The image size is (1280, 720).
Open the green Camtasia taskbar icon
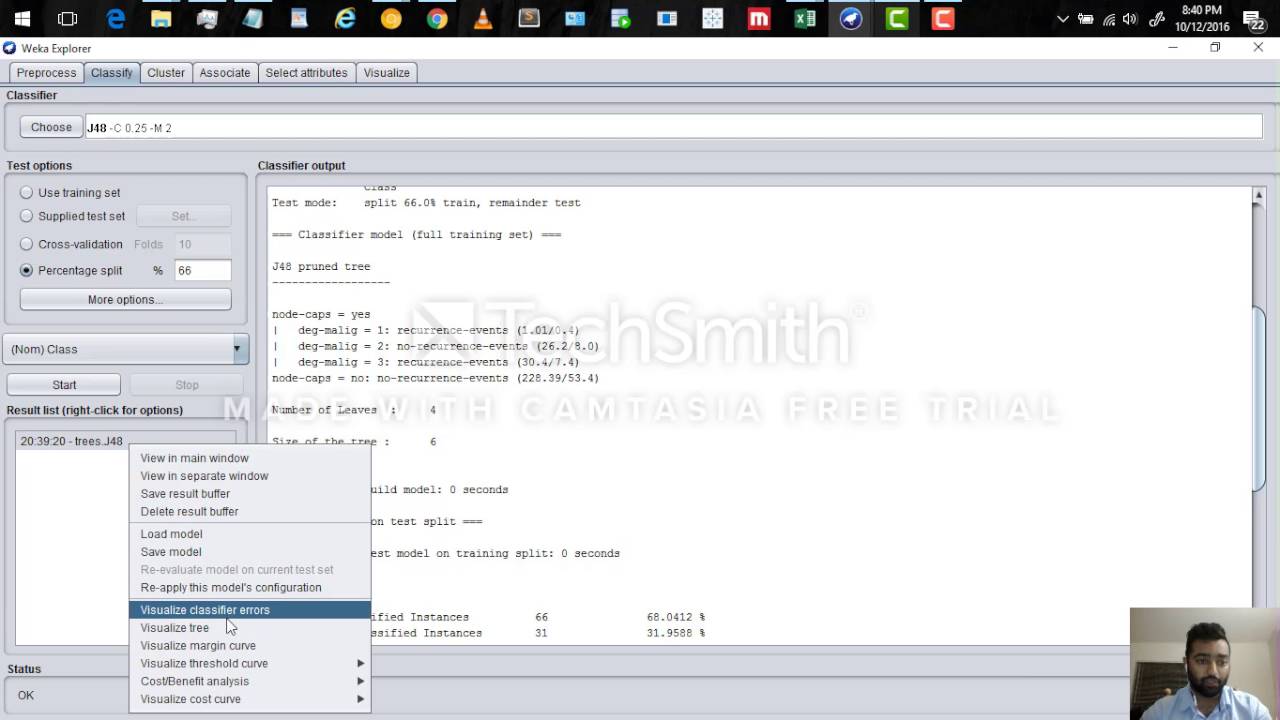tap(897, 18)
